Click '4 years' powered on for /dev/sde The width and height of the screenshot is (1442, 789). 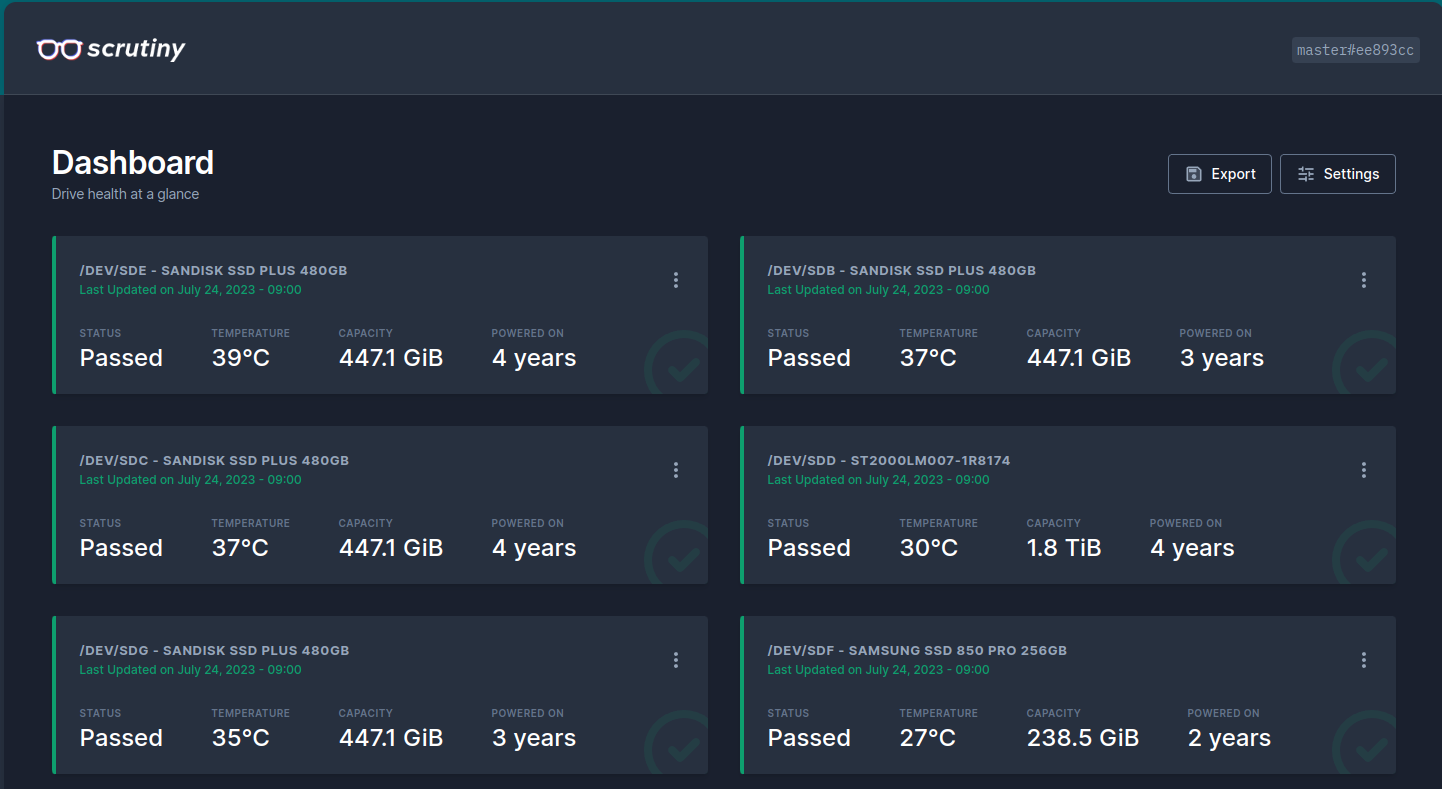[x=534, y=358]
